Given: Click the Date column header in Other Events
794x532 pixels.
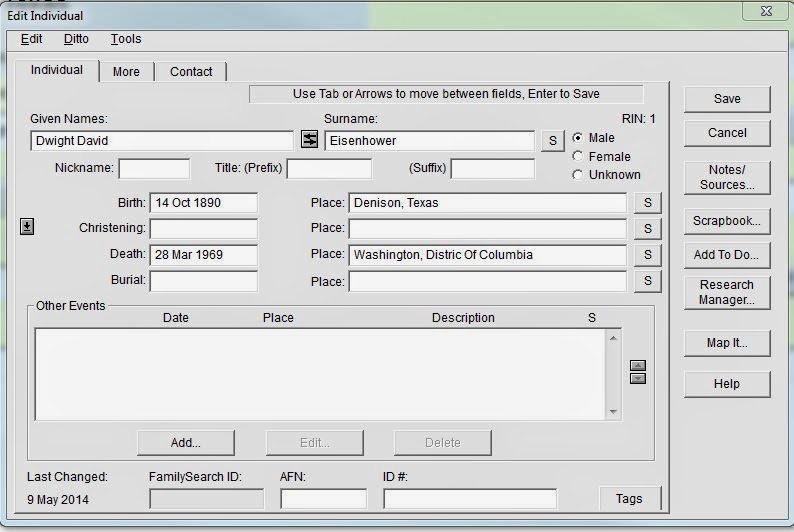Looking at the screenshot, I should click(176, 318).
